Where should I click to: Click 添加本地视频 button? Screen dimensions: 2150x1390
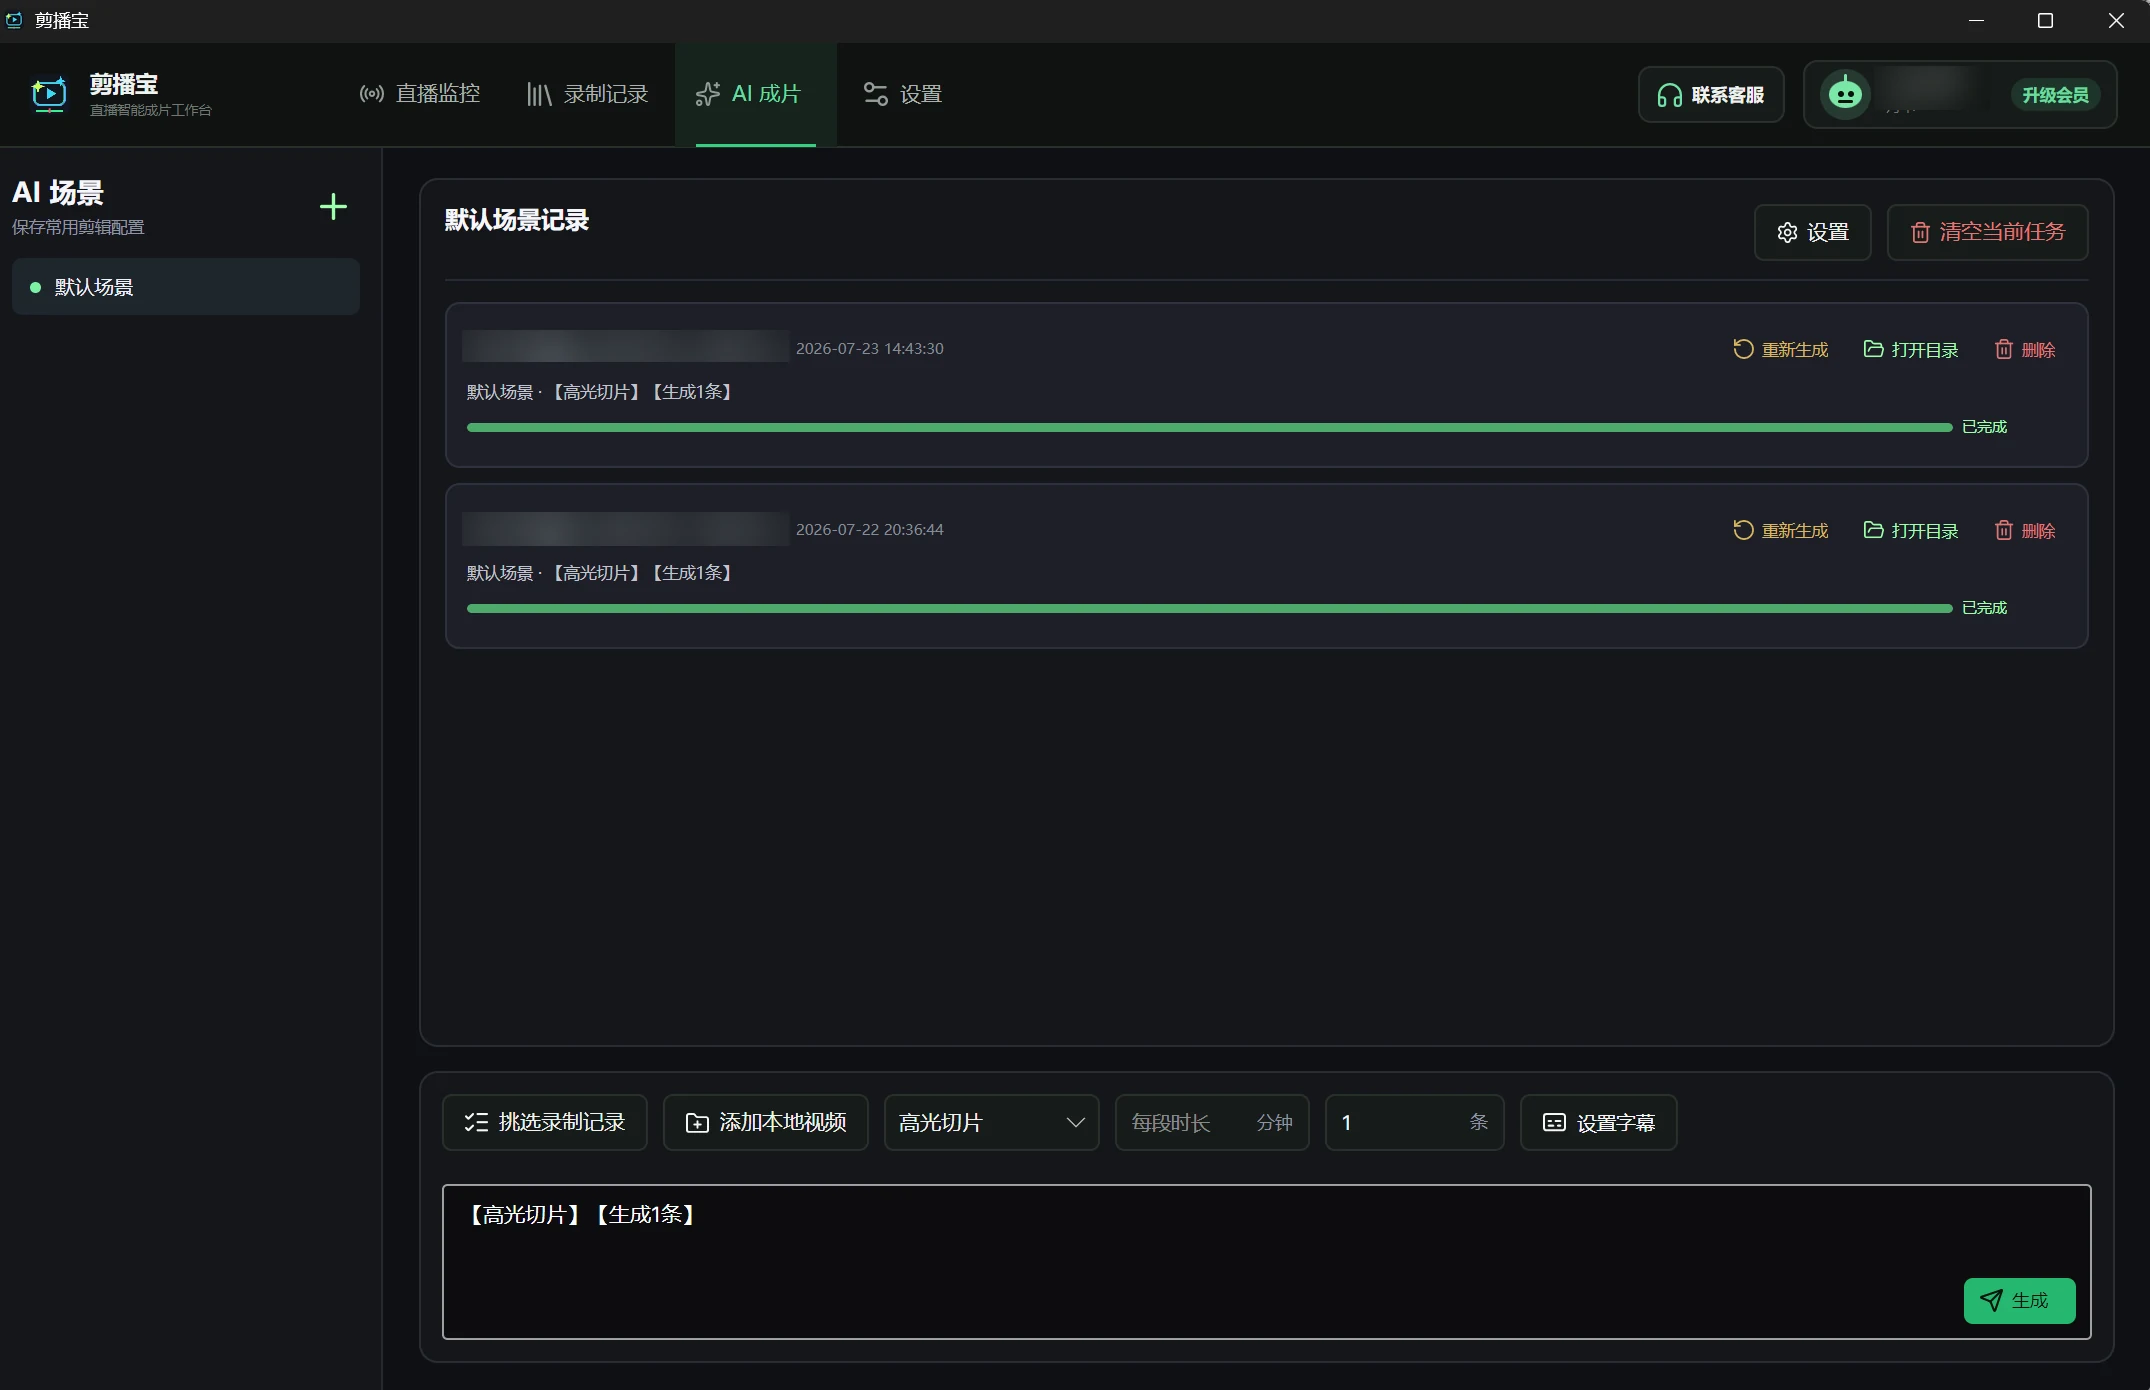766,1123
